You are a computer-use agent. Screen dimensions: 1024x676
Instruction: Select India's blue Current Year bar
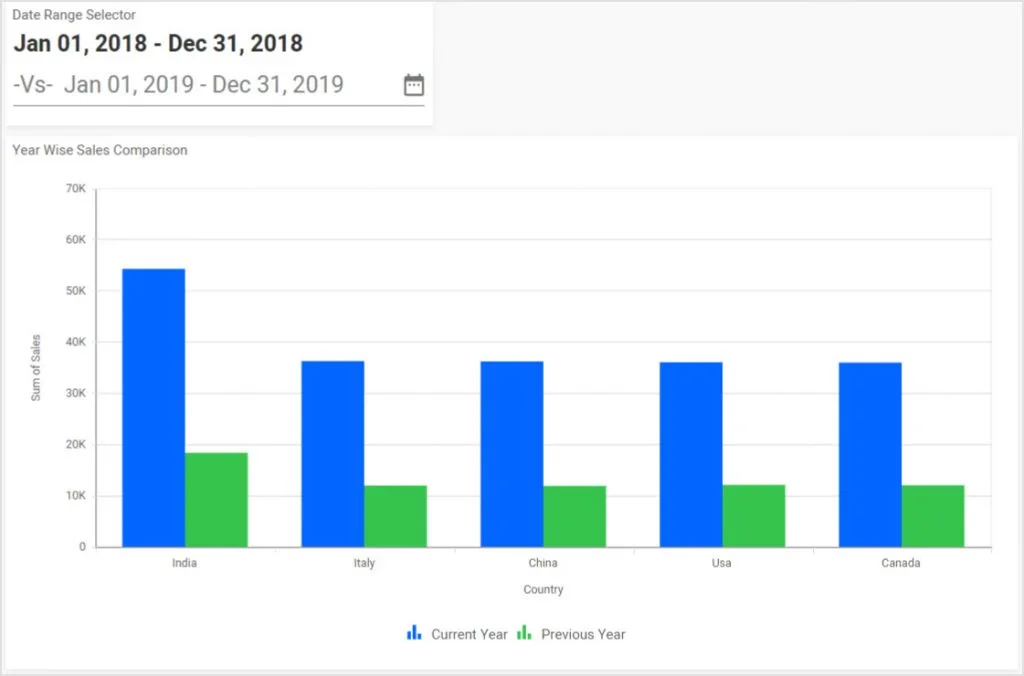pyautogui.click(x=153, y=408)
